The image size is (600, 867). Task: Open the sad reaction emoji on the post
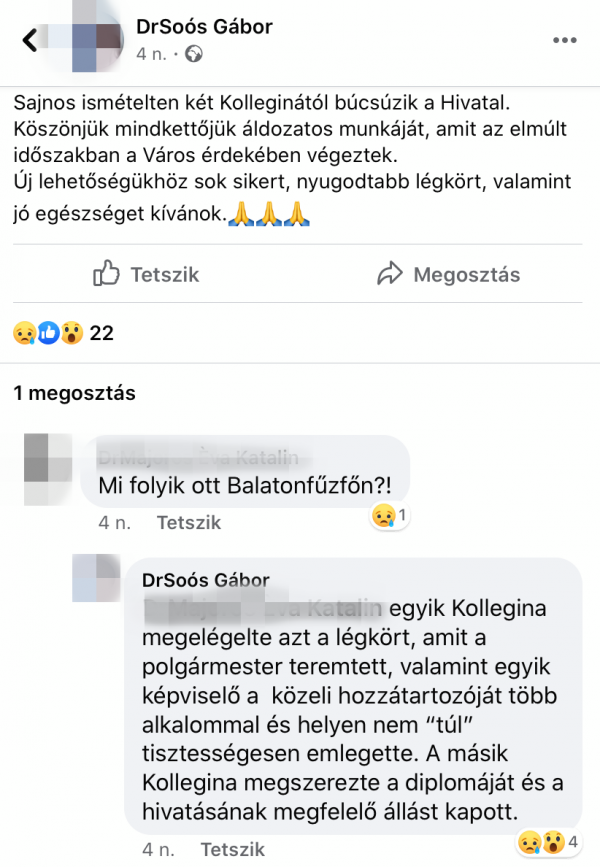click(24, 333)
